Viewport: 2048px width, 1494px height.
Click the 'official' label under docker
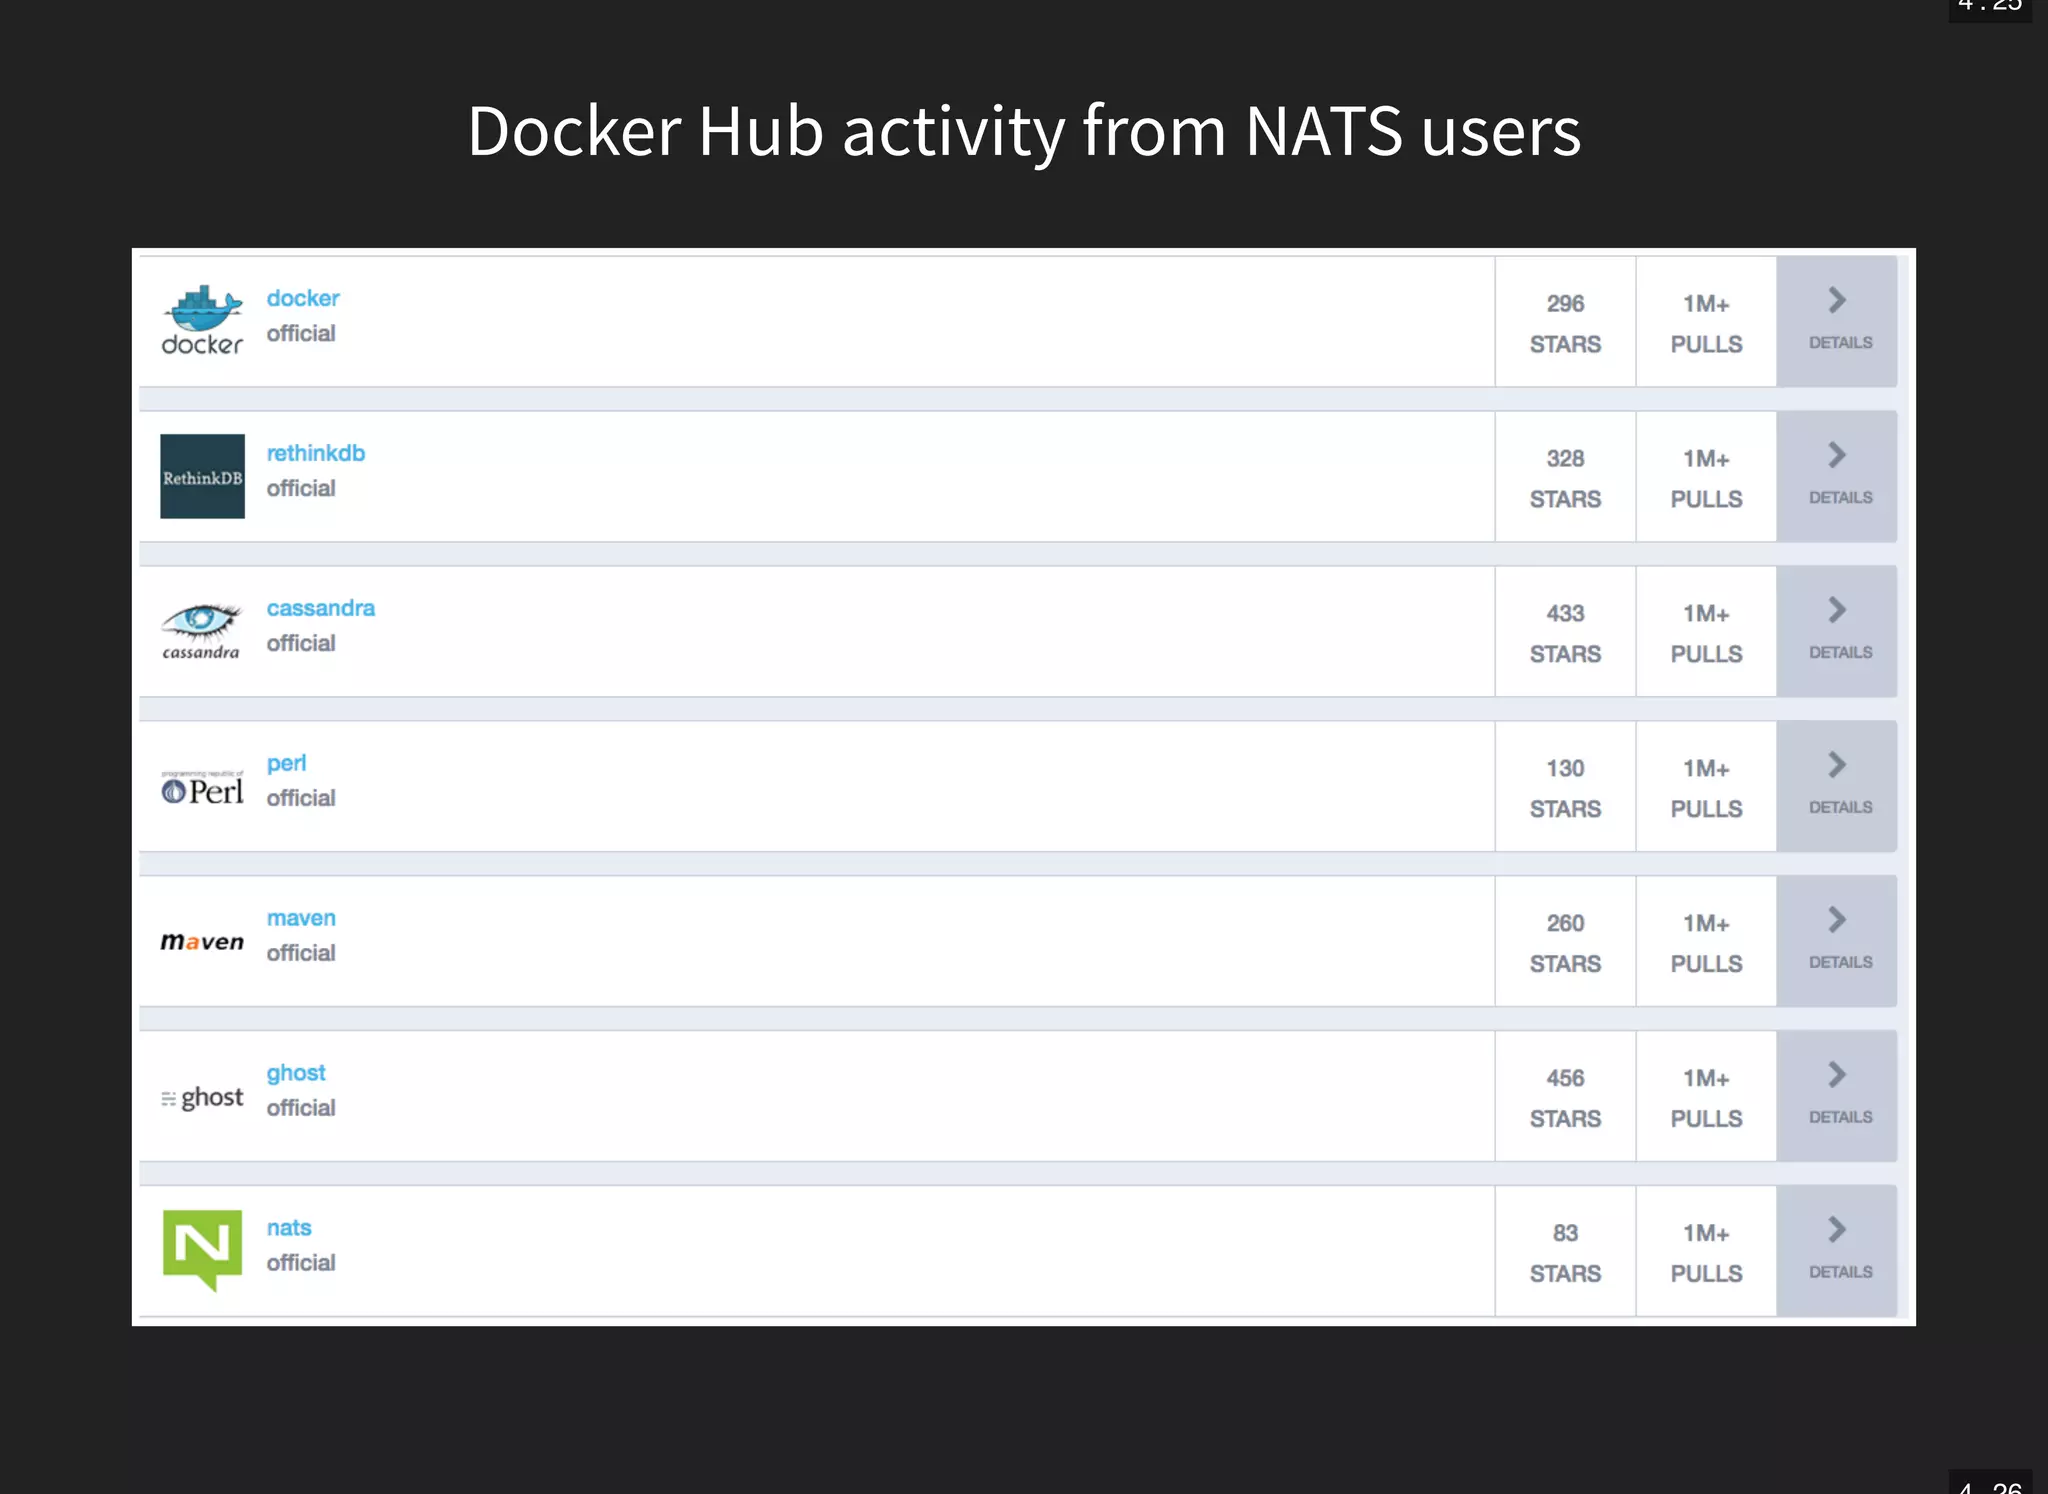[x=301, y=333]
